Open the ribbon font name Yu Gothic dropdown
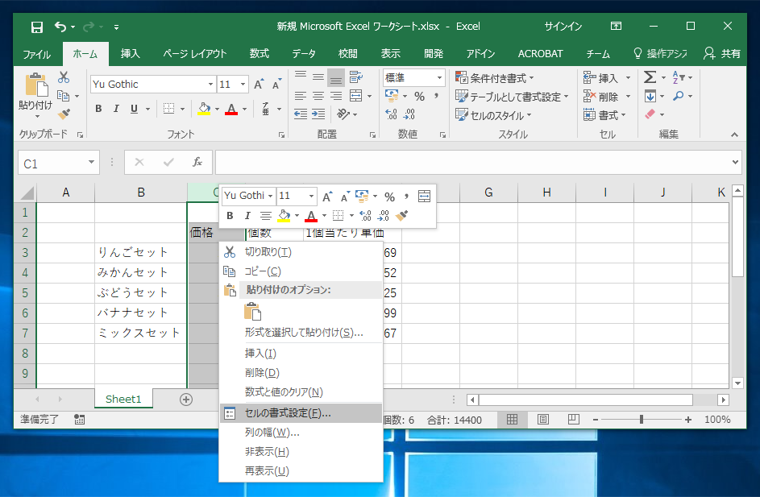Screen dimensions: 760x497 [210, 84]
